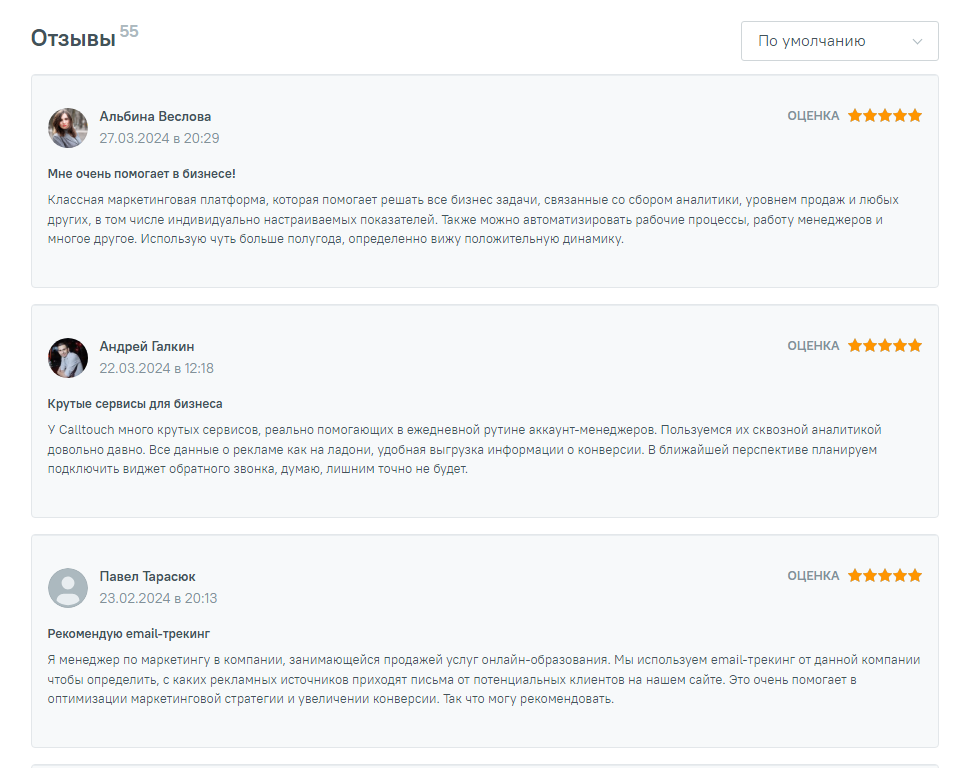Open the "По умолчанию" sort dropdown
The width and height of the screenshot is (969, 768).
pyautogui.click(x=838, y=41)
